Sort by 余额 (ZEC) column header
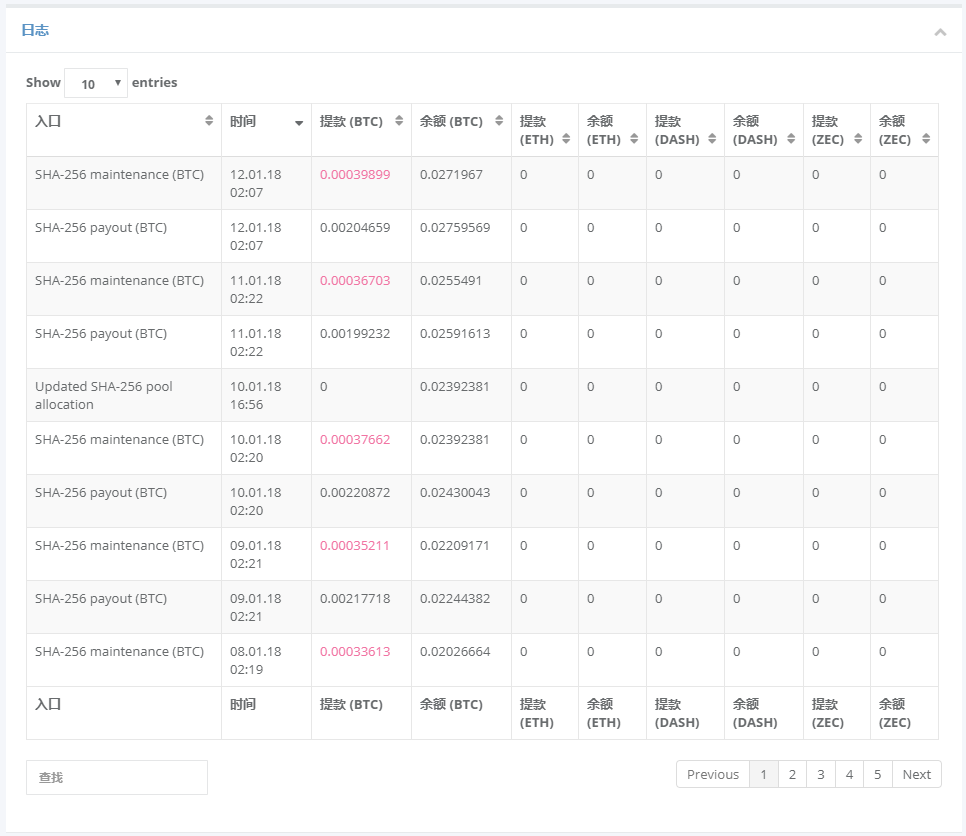The image size is (966, 836). [904, 130]
